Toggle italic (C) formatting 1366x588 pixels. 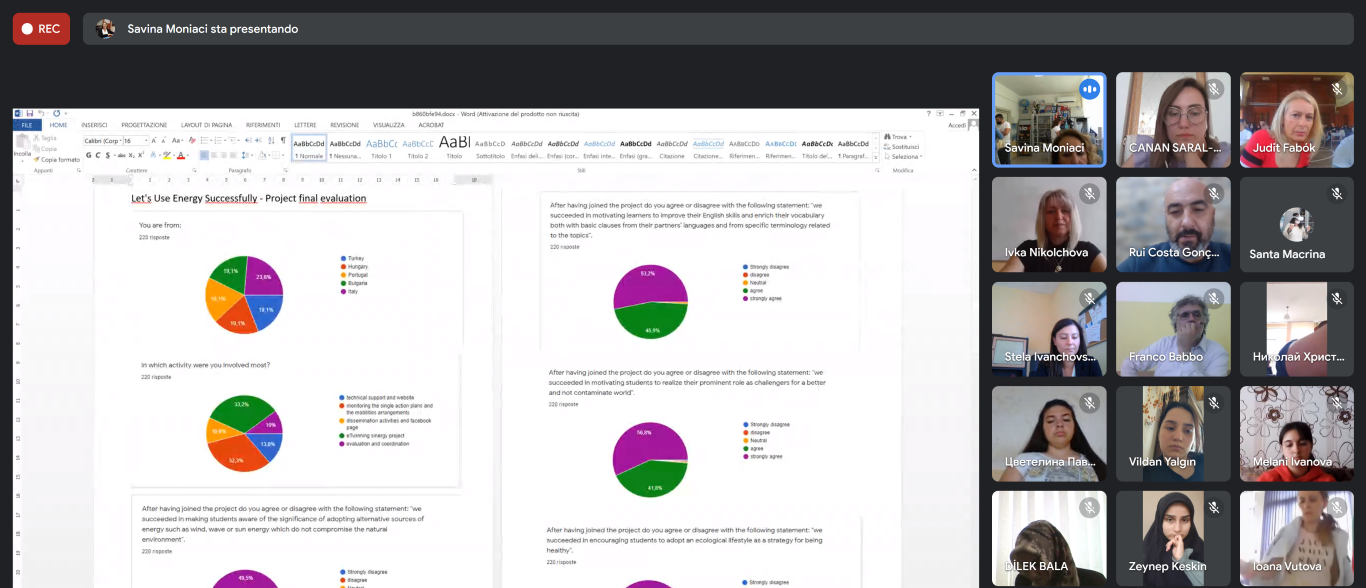point(97,155)
